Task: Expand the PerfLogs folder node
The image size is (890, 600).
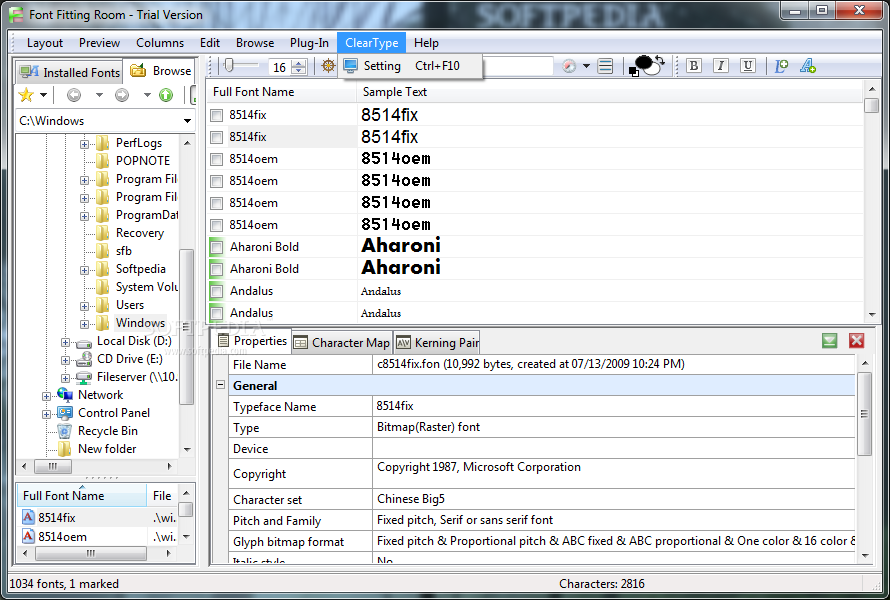Action: [x=84, y=144]
